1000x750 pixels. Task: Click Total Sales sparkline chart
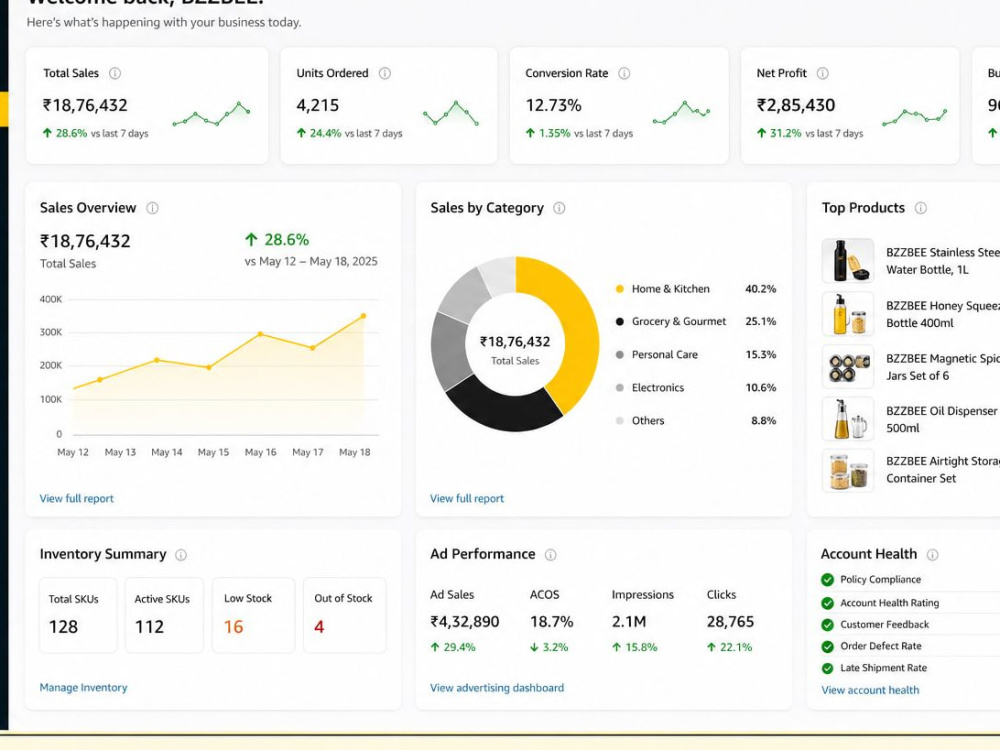coord(211,114)
